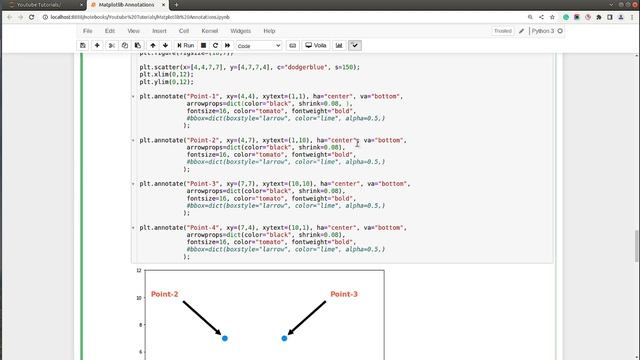Copy selected cells icon in the toolbar
640x360 pixels.
coord(125,45)
